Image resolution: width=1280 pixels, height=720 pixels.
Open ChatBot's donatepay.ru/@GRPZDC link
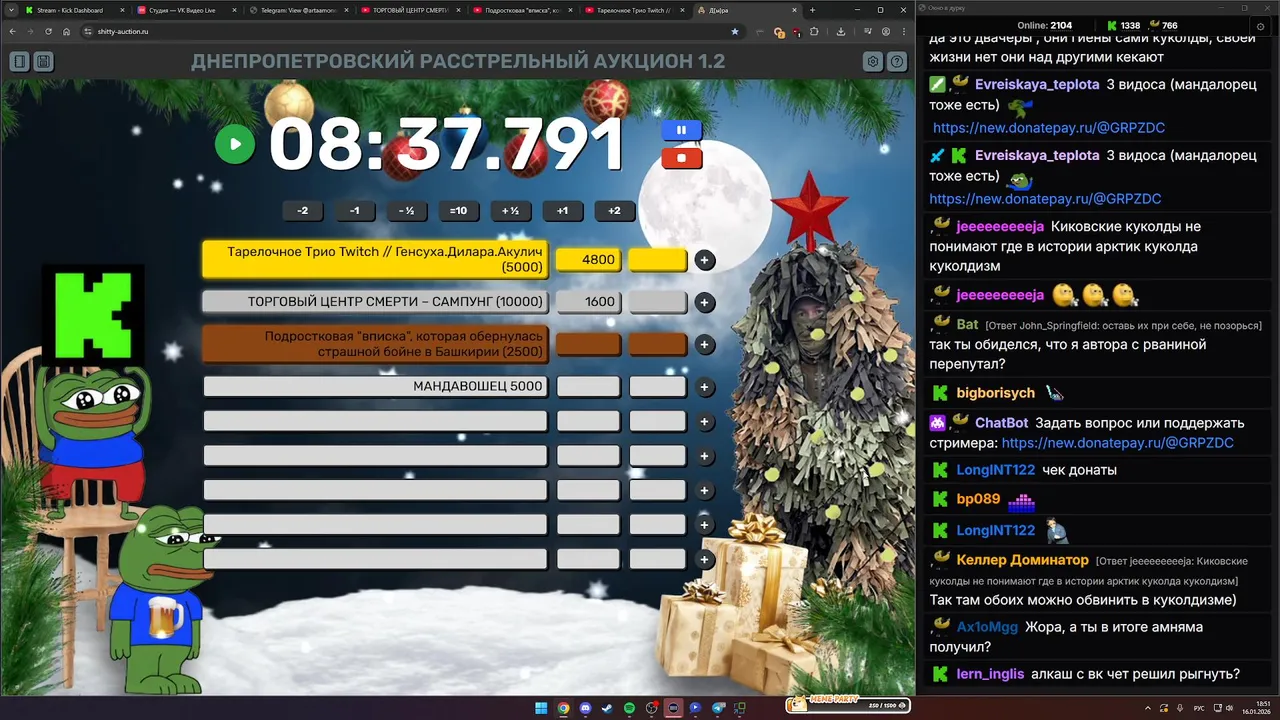[1117, 443]
